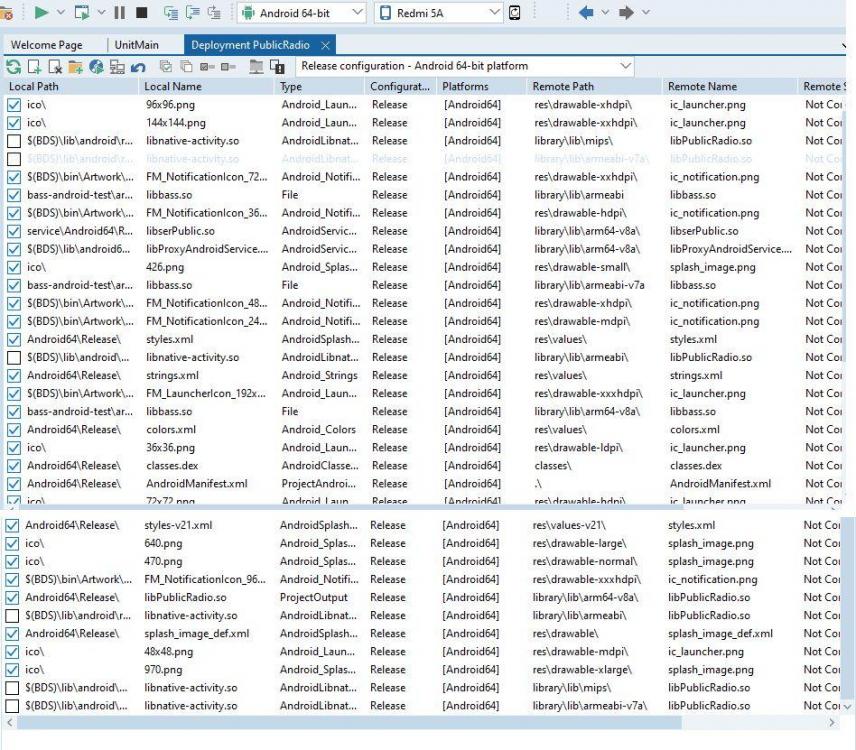Open the back-history dropdown arrow
The width and height of the screenshot is (856, 750).
pyautogui.click(x=605, y=12)
